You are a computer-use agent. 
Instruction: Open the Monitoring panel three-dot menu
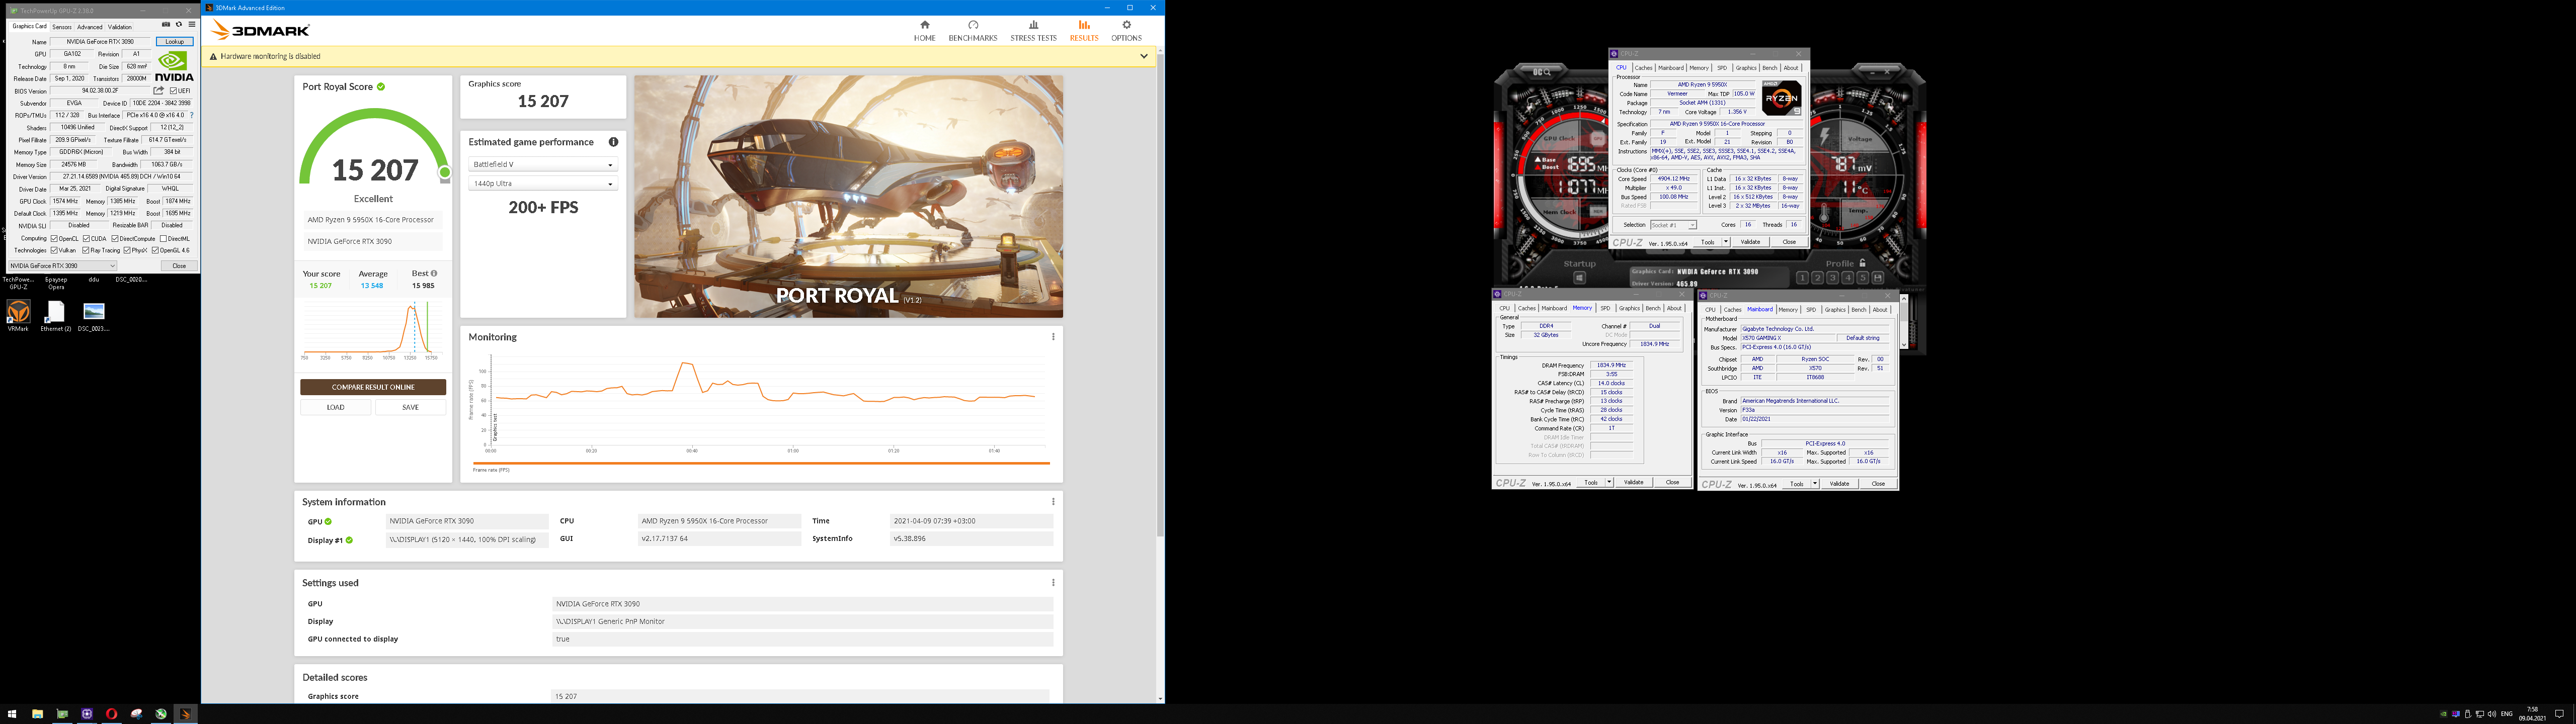point(1053,337)
